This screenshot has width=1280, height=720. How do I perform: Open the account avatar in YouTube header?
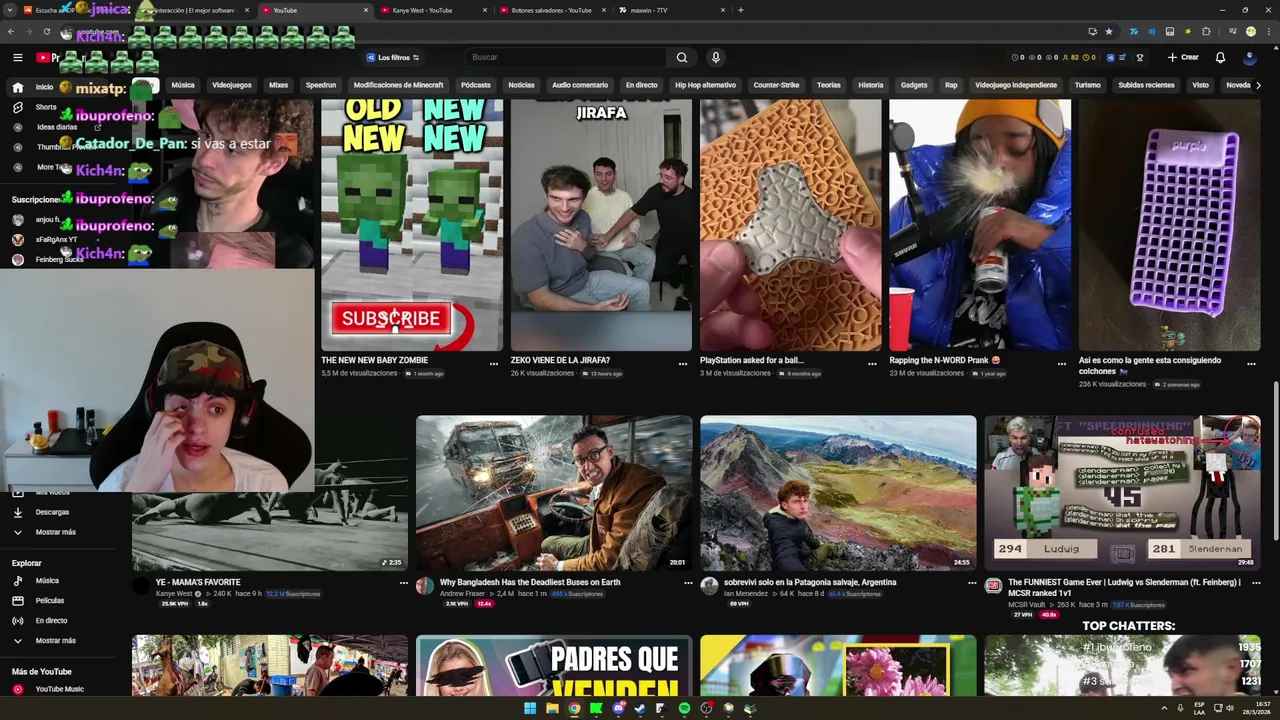tap(1249, 58)
